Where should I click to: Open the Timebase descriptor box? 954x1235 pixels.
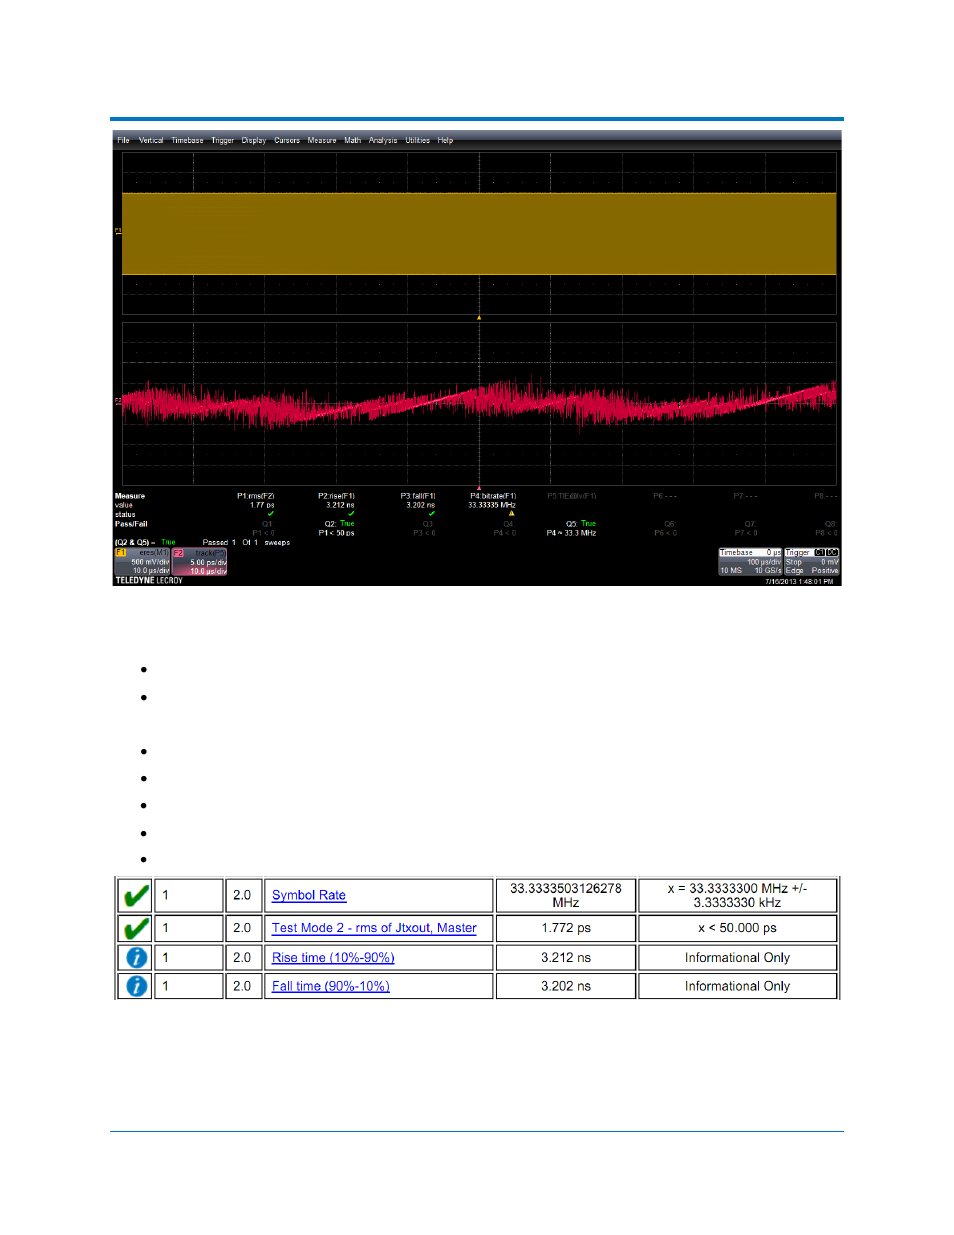click(x=750, y=562)
